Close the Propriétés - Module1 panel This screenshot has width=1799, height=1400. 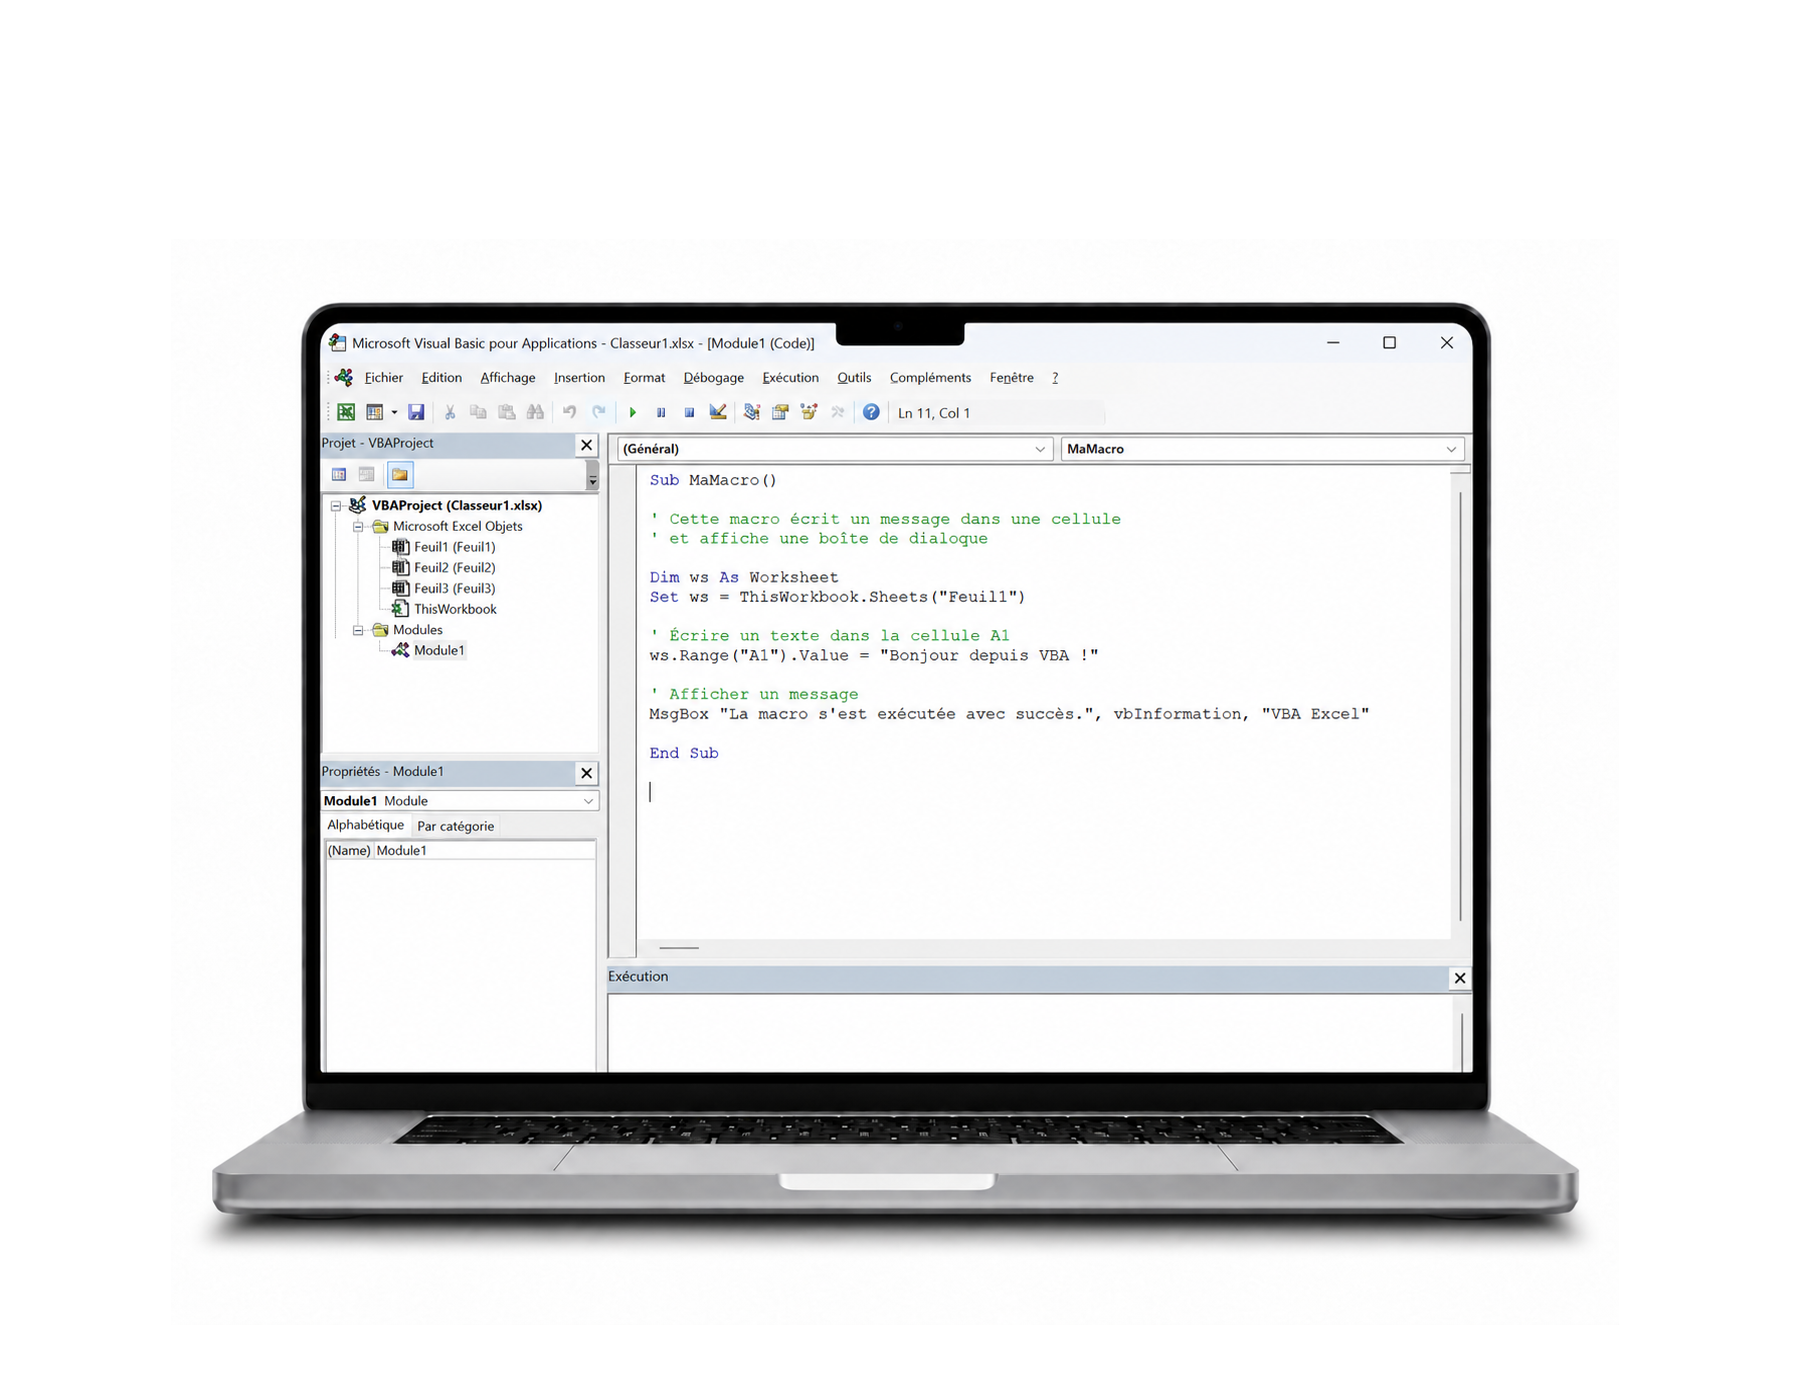(587, 773)
